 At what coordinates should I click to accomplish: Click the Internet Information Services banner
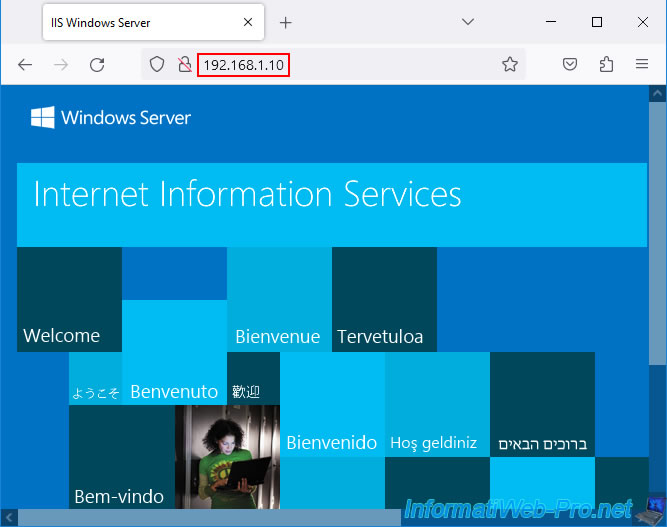click(x=332, y=205)
